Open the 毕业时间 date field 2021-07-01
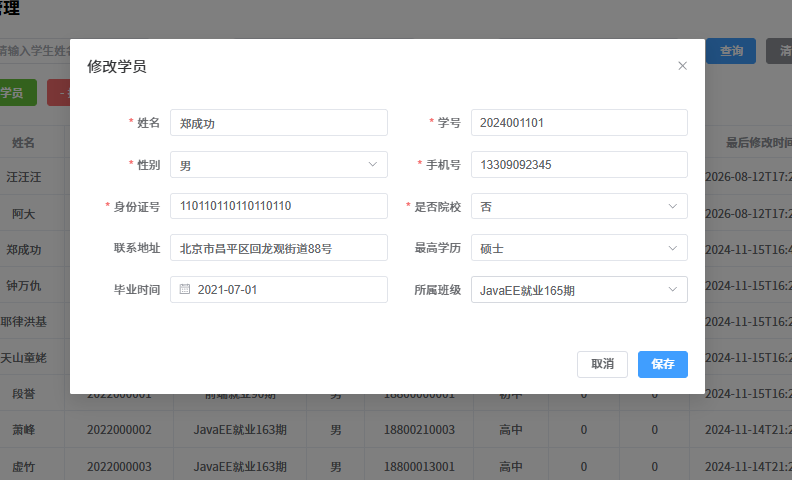Screen dimensions: 792x480 279,290
